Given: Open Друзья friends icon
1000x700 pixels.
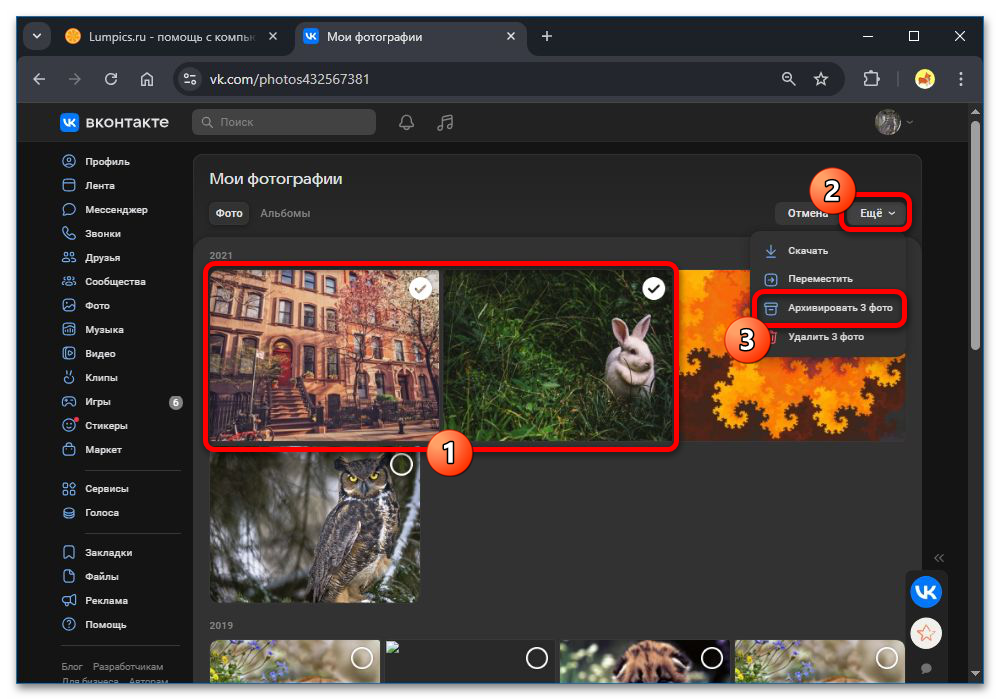Looking at the screenshot, I should [69, 258].
